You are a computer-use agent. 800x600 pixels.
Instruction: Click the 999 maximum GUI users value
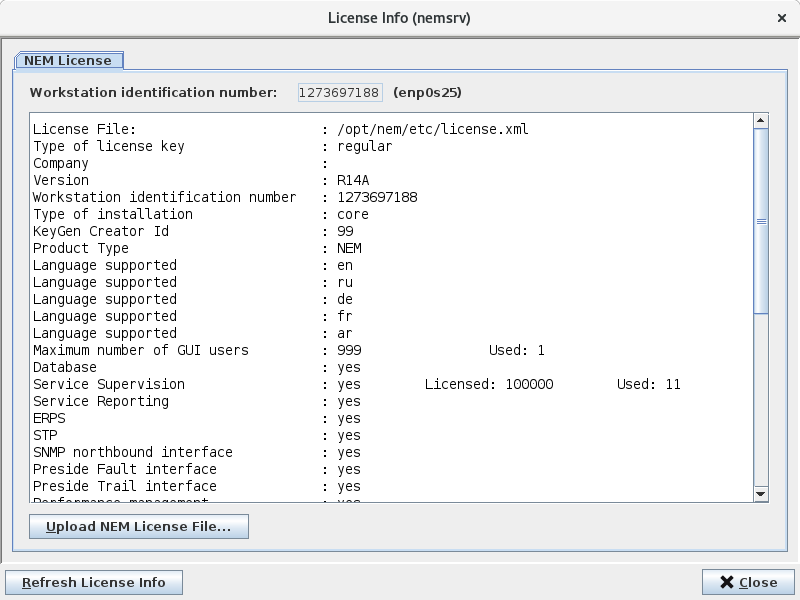coord(349,351)
